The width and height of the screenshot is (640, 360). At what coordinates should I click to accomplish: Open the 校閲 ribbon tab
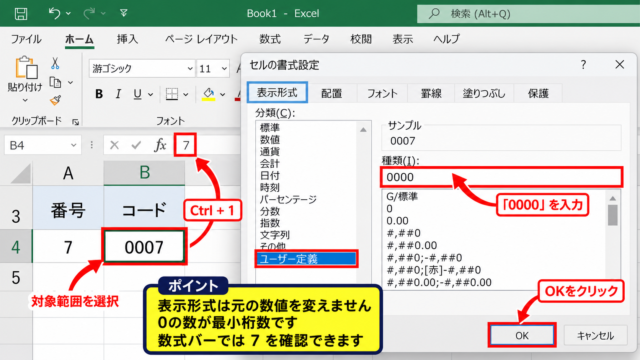tap(361, 39)
